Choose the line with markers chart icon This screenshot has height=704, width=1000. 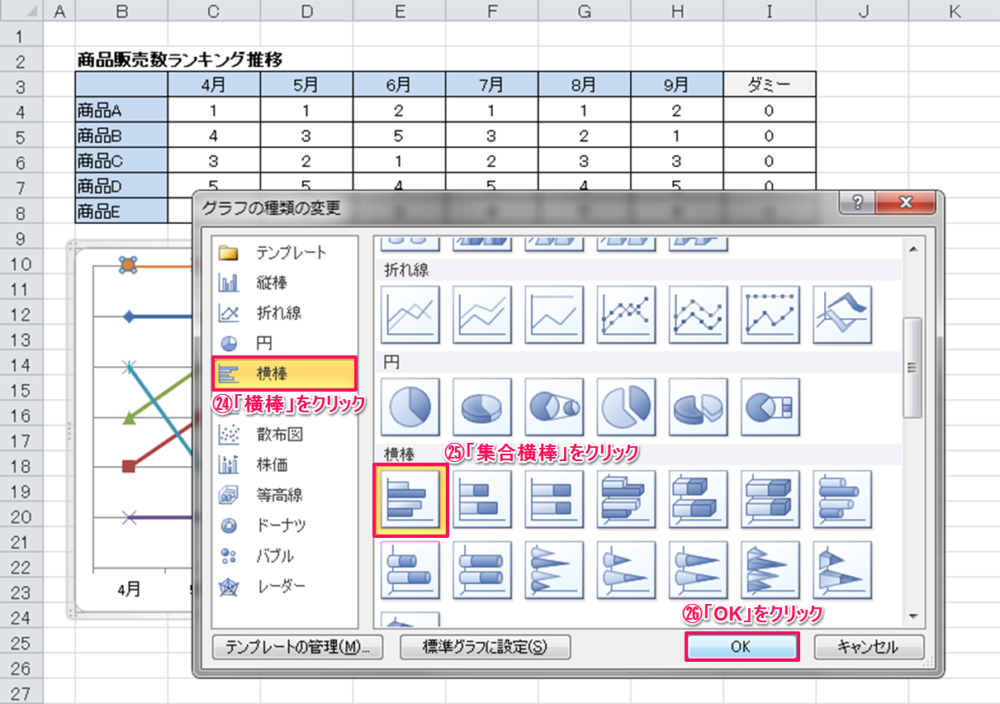626,315
